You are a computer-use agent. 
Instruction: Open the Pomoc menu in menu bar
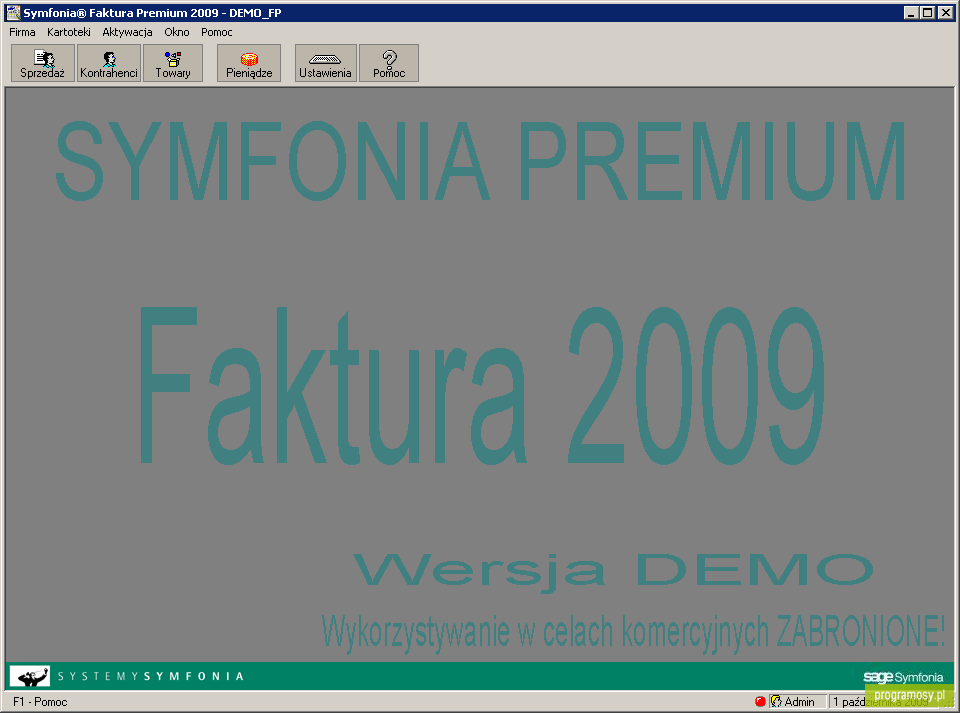(217, 32)
